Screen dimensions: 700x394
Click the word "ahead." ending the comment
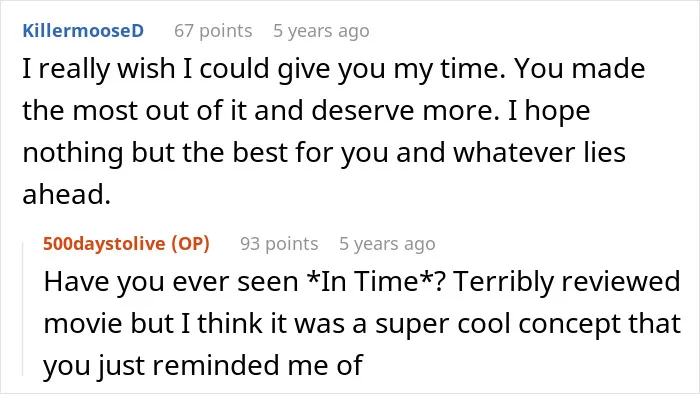(x=67, y=195)
